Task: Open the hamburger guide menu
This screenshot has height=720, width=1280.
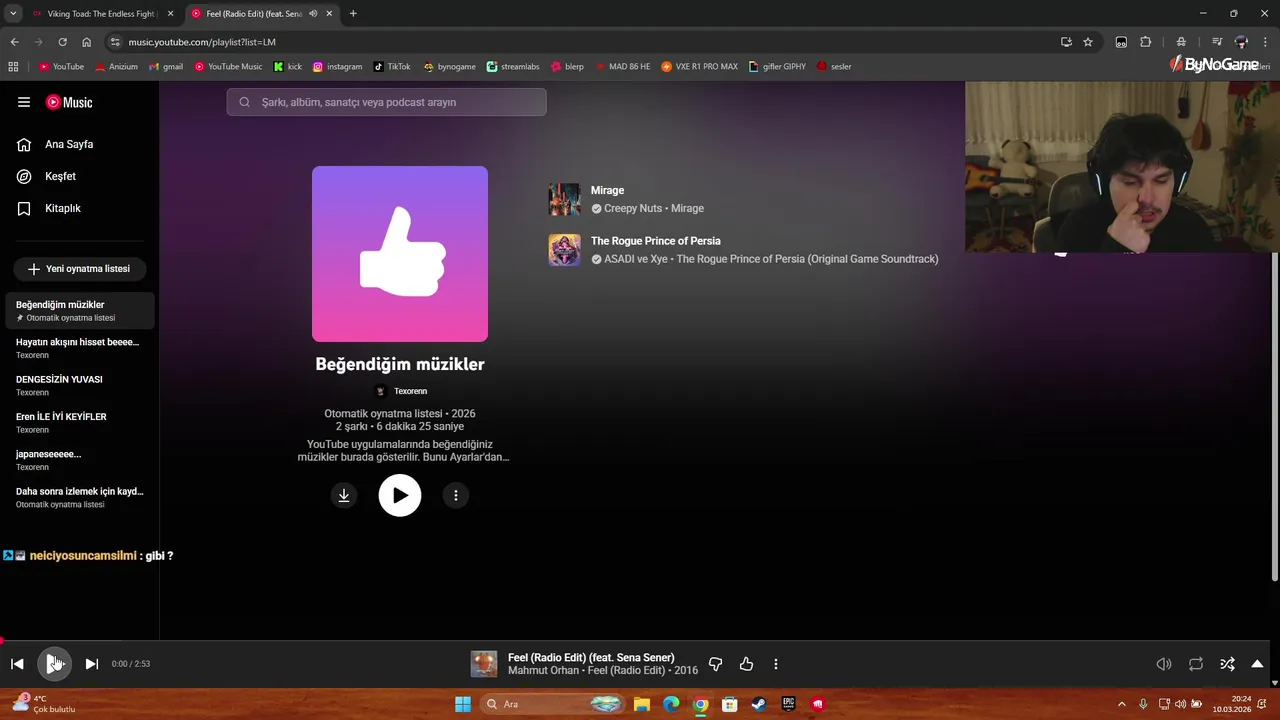Action: click(x=24, y=102)
